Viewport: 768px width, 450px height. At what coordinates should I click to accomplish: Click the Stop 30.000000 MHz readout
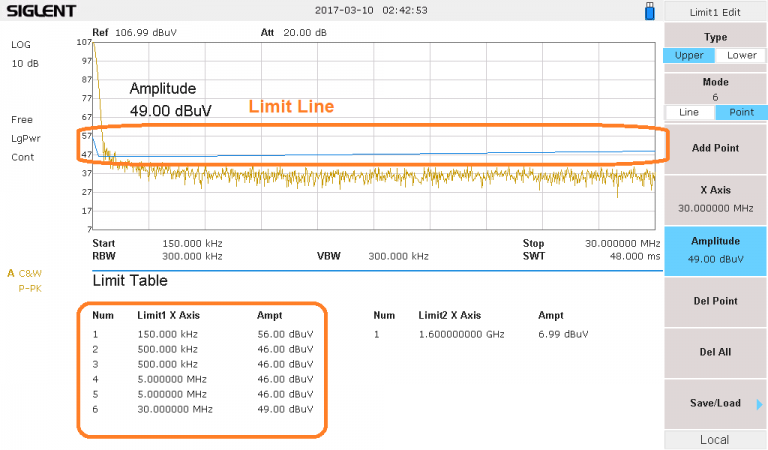590,243
